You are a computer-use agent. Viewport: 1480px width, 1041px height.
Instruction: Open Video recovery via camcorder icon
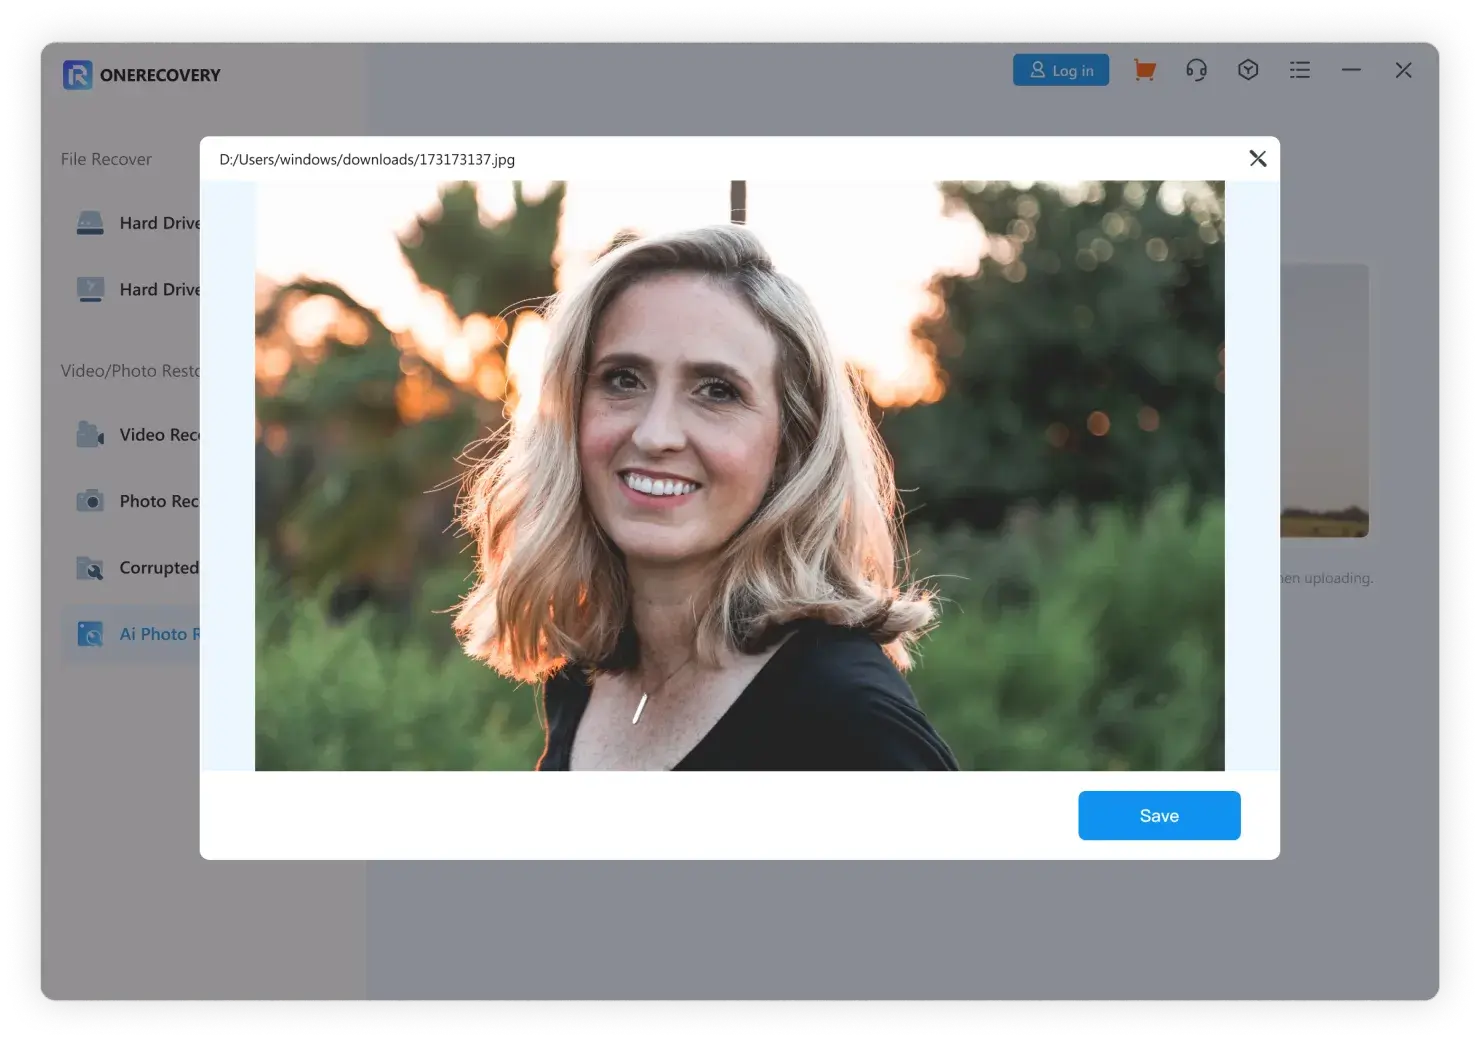pos(138,435)
